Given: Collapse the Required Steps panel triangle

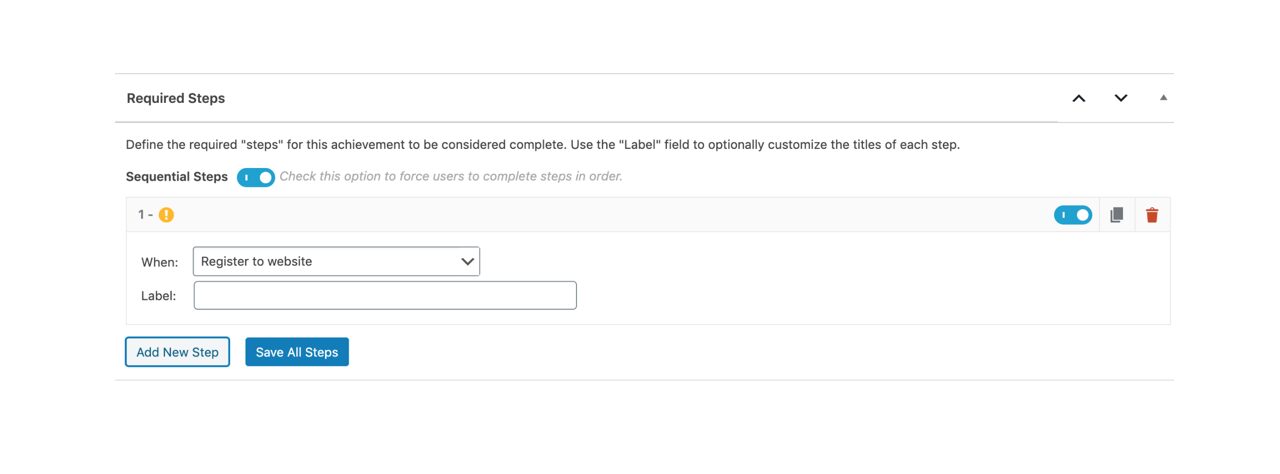Looking at the screenshot, I should [1163, 98].
